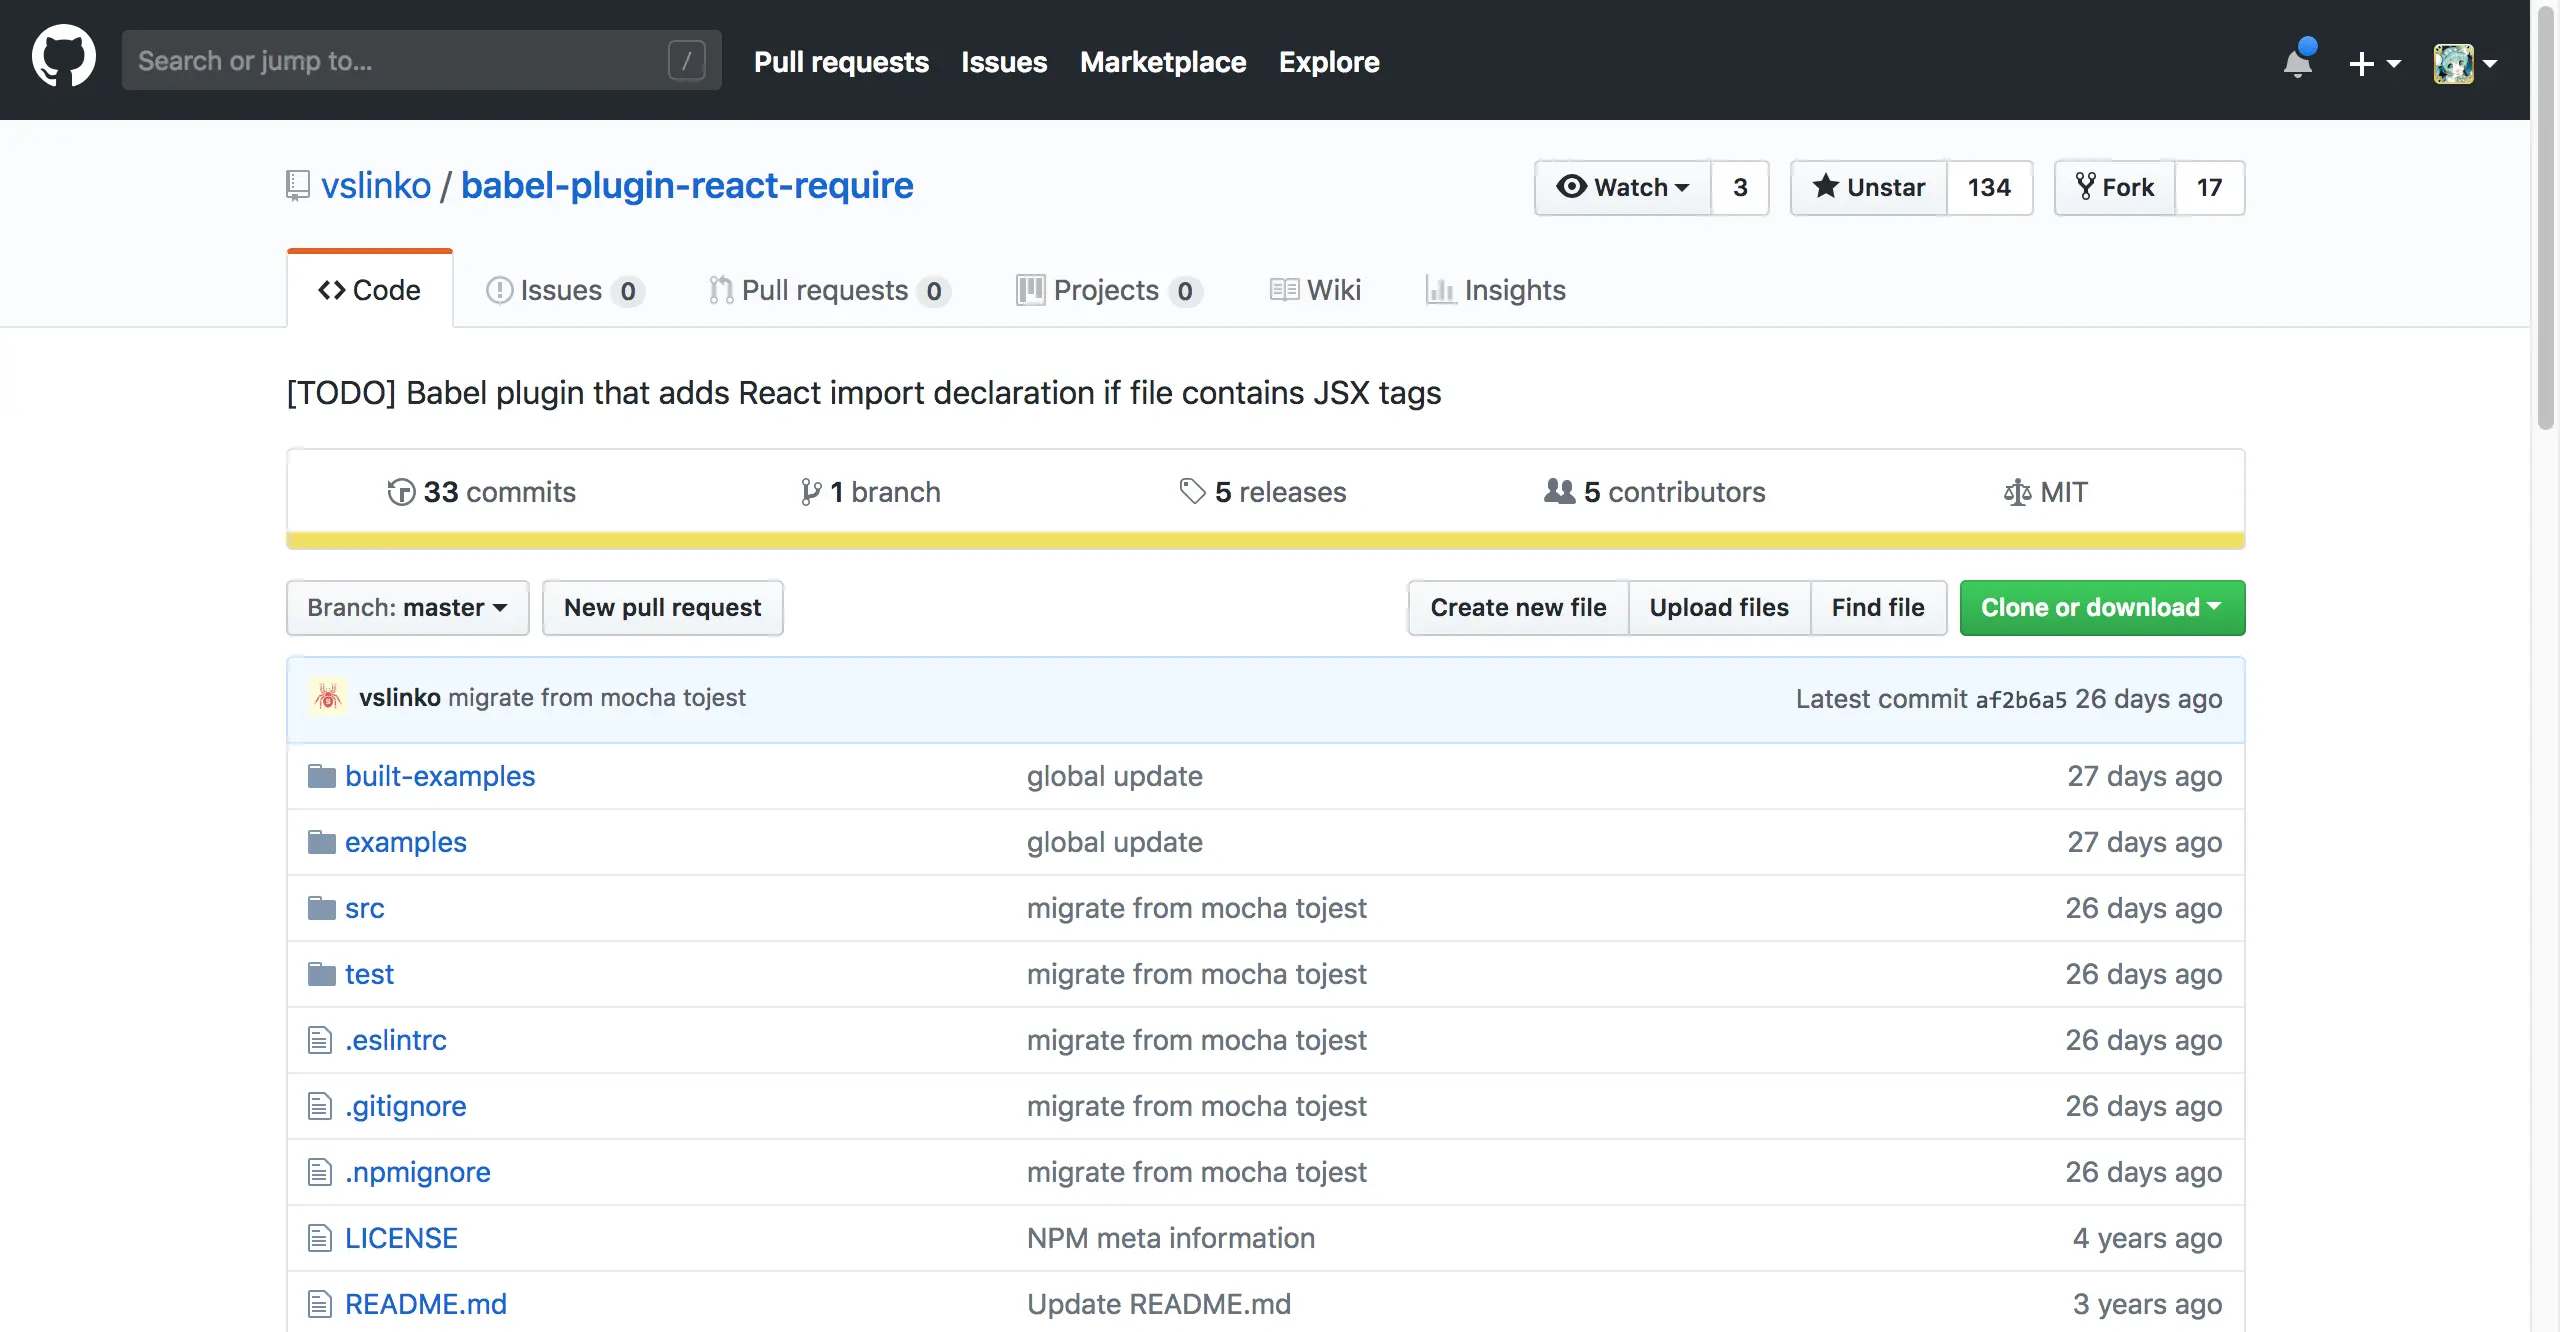Click the README.md file icon
The image size is (2560, 1332).
click(x=320, y=1304)
